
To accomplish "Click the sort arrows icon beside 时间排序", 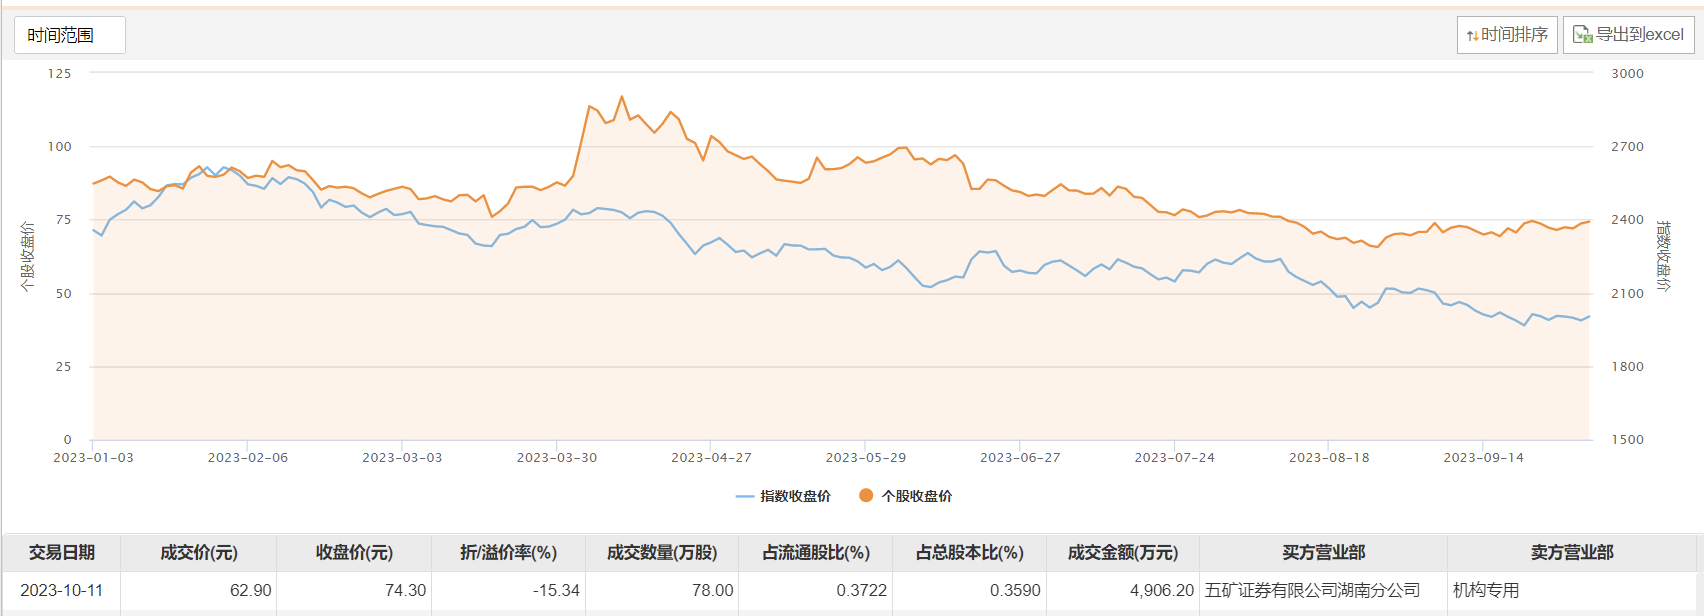I will coord(1472,36).
